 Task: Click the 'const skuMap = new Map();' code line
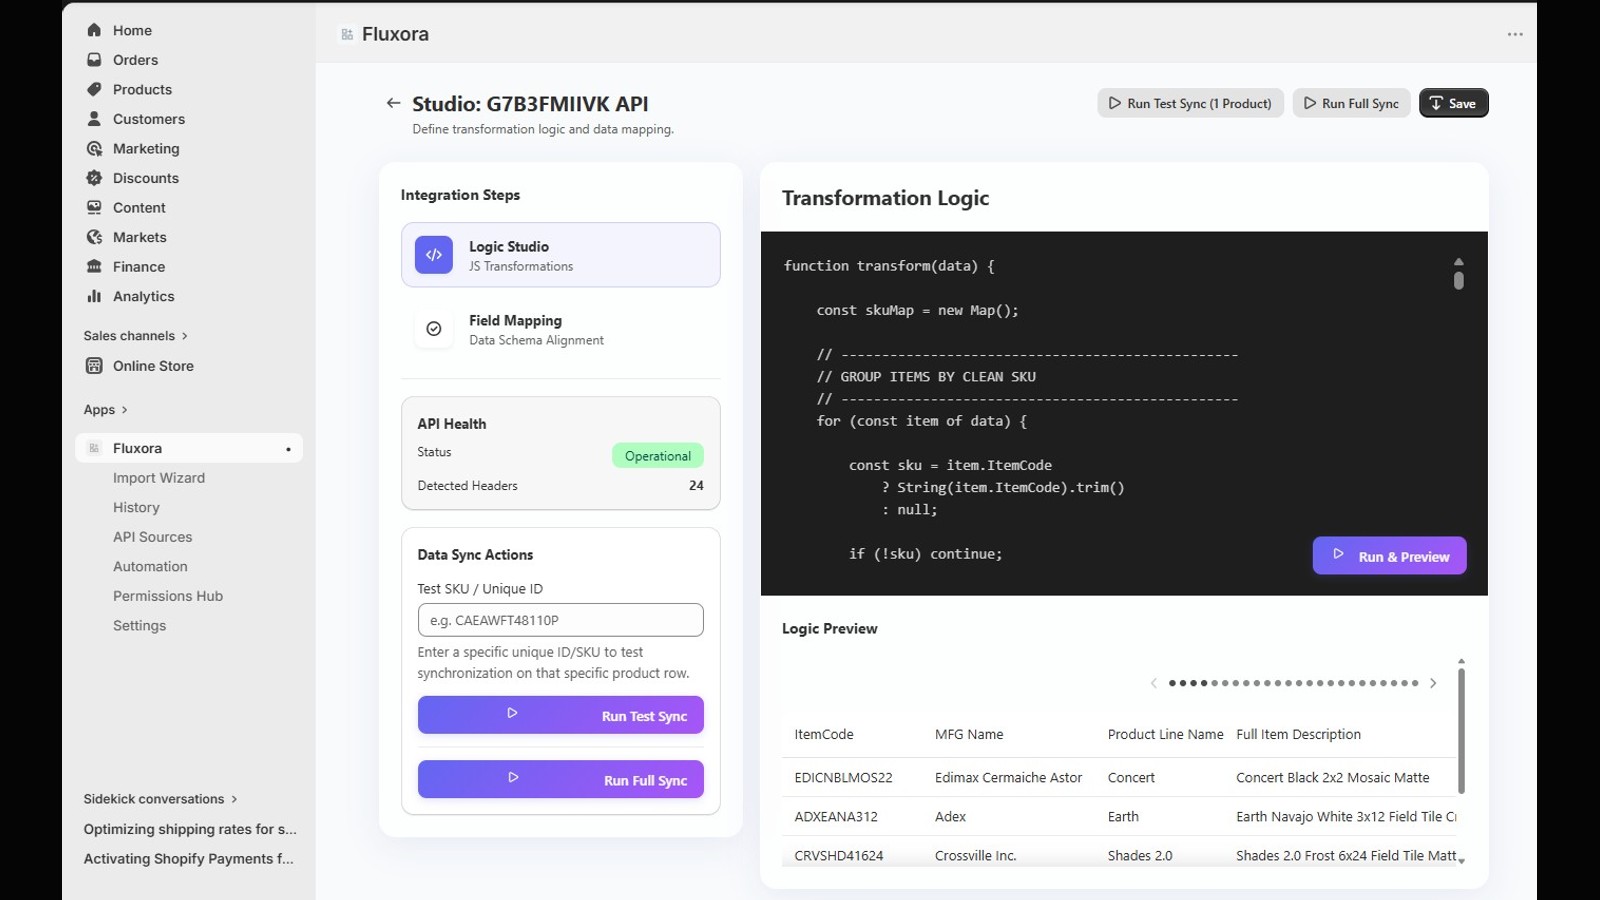[x=917, y=310]
